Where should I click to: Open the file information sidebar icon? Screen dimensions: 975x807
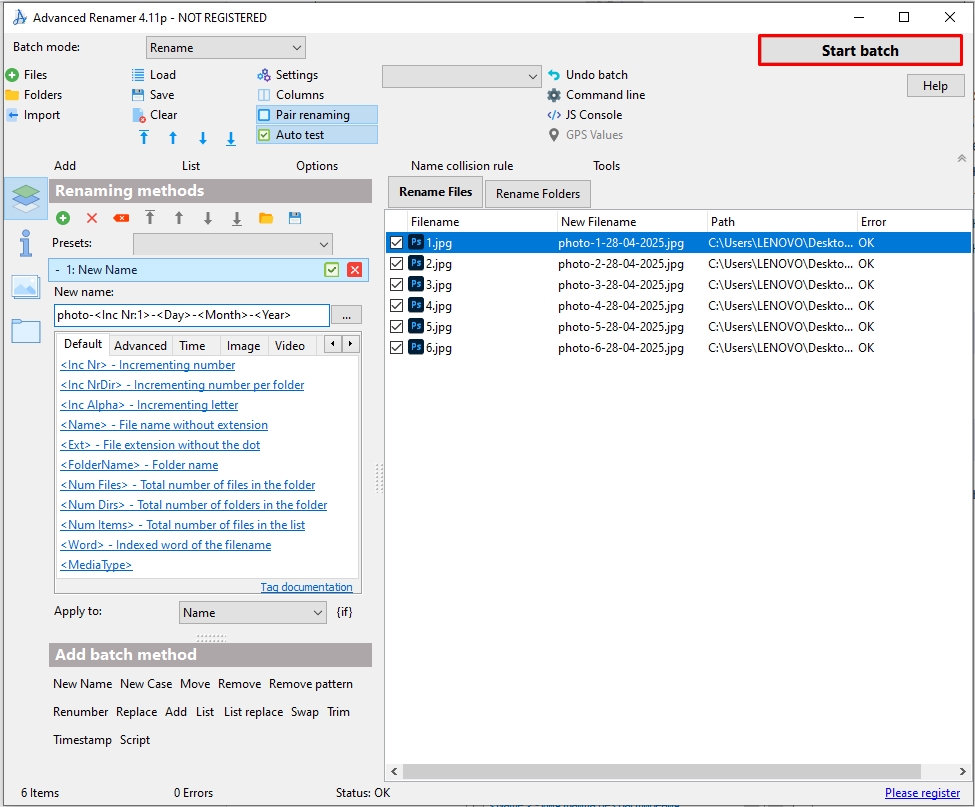[x=26, y=243]
